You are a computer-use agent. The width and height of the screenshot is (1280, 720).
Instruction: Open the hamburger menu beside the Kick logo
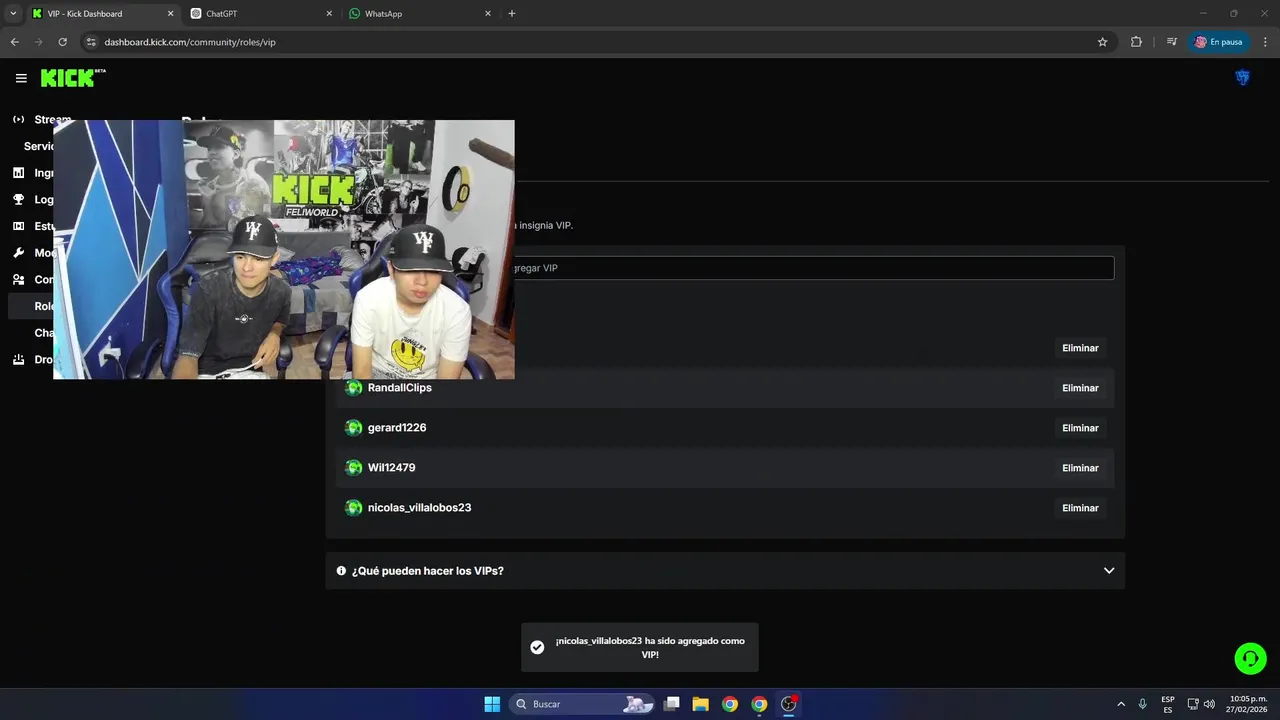coord(21,78)
